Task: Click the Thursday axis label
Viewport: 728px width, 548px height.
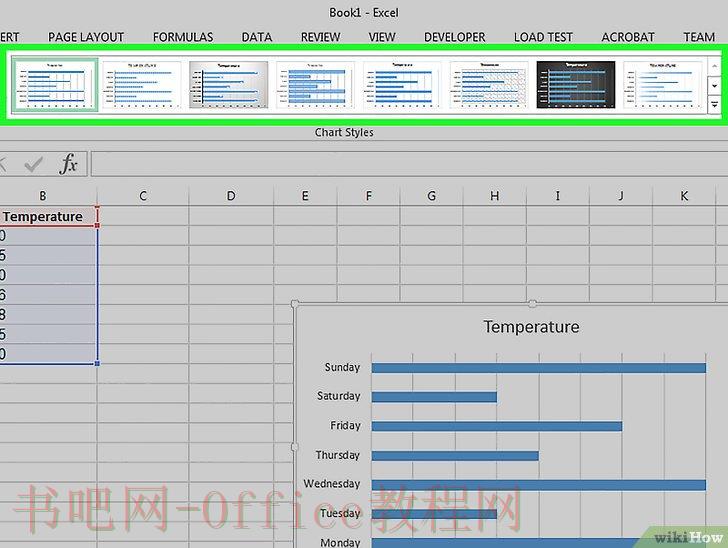Action: tap(338, 455)
